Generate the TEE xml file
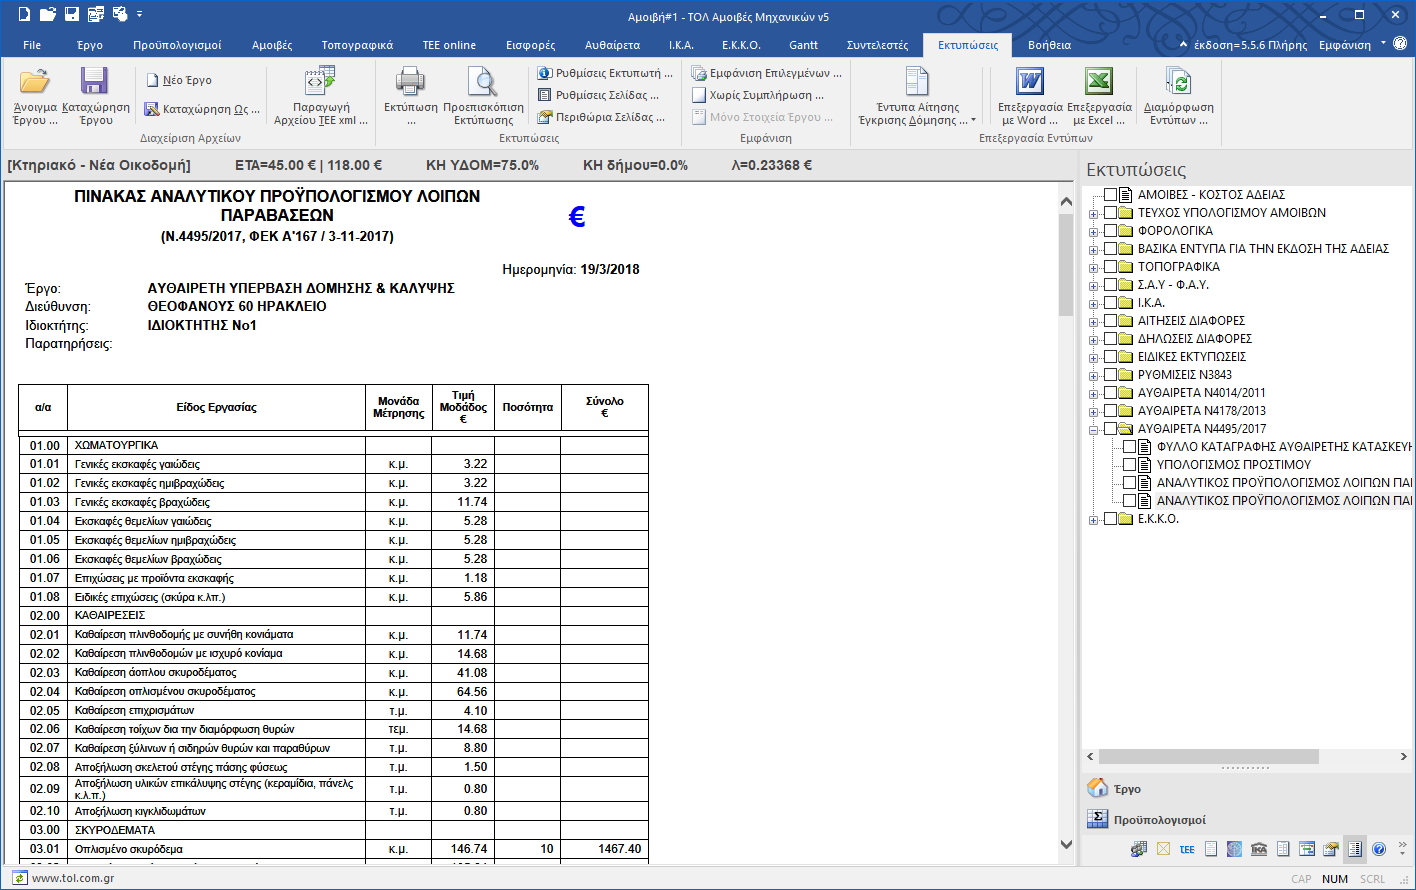Image resolution: width=1416 pixels, height=890 pixels. pos(321,82)
